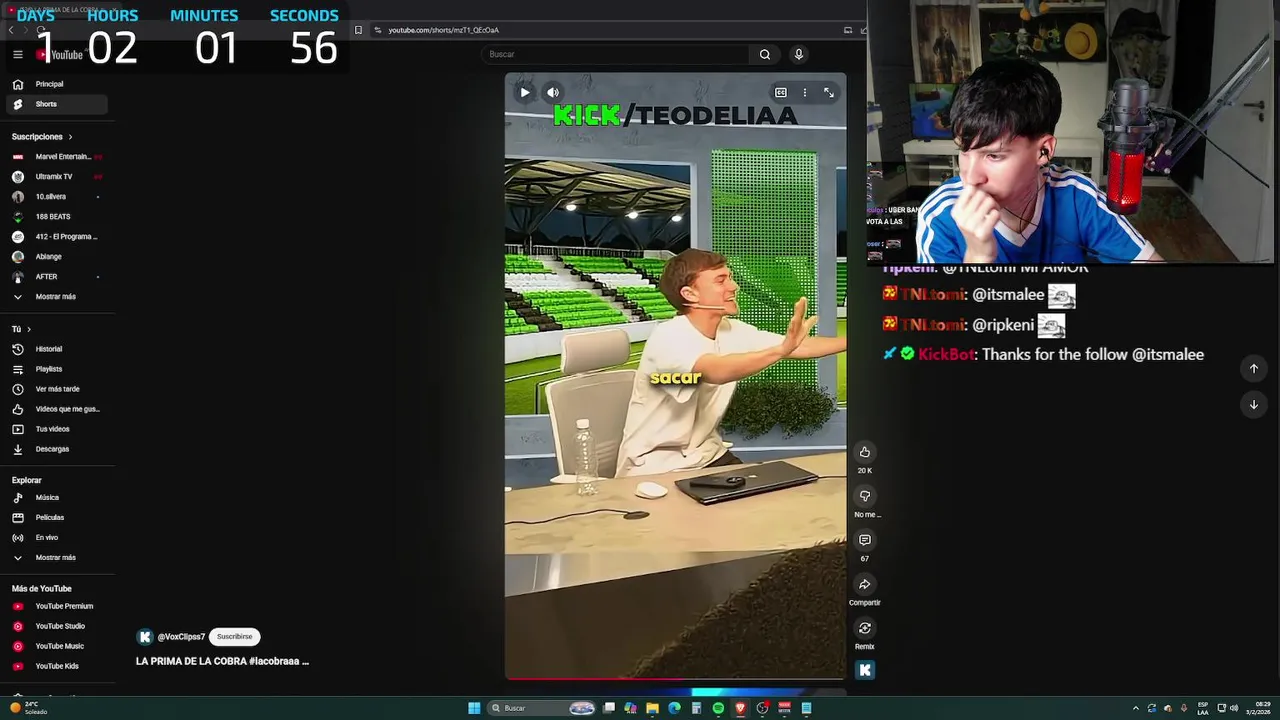Open LA PRIMA DE LA COBRA title
Screen dimensions: 1280x720
222,661
